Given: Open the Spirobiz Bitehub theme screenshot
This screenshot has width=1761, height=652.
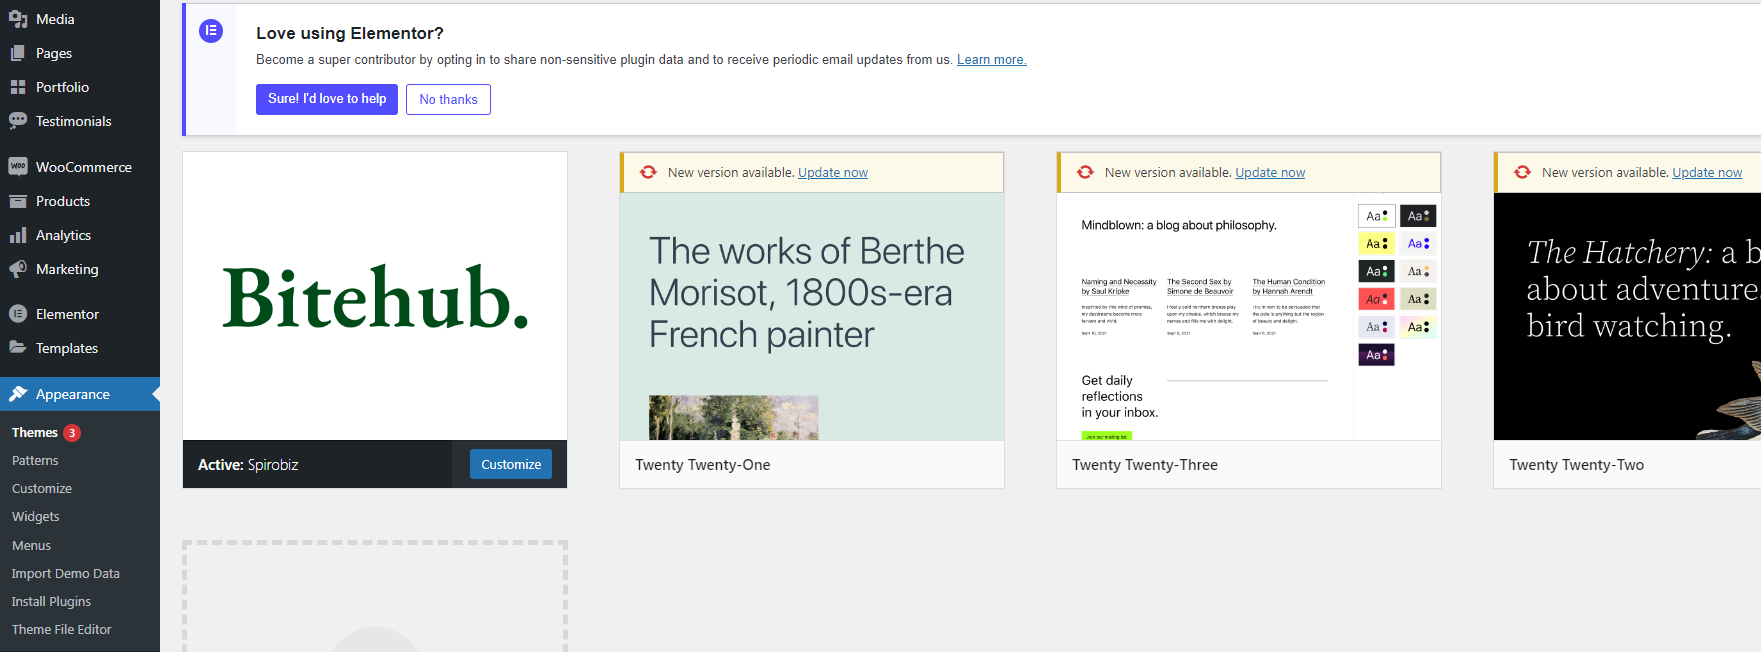Looking at the screenshot, I should (x=375, y=296).
